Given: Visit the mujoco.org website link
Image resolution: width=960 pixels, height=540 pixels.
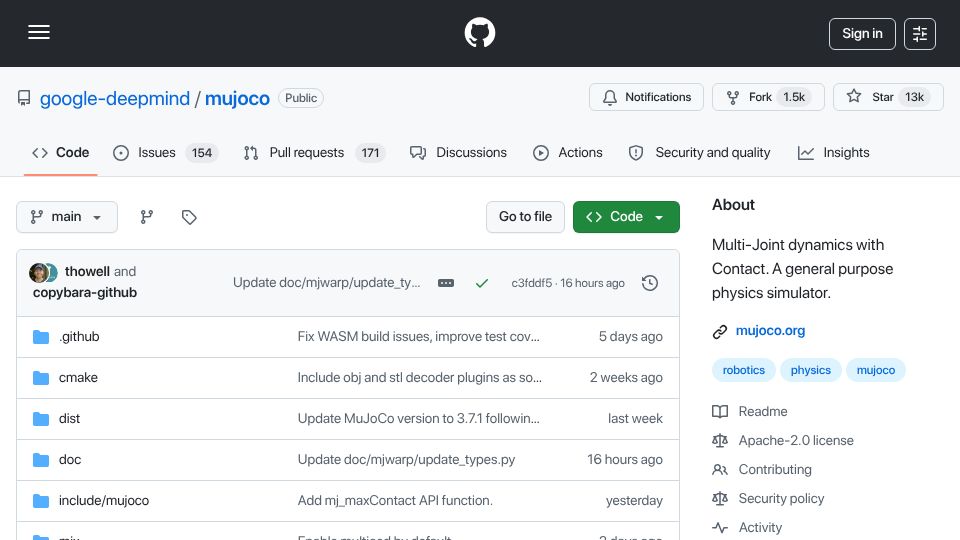Looking at the screenshot, I should pos(770,331).
